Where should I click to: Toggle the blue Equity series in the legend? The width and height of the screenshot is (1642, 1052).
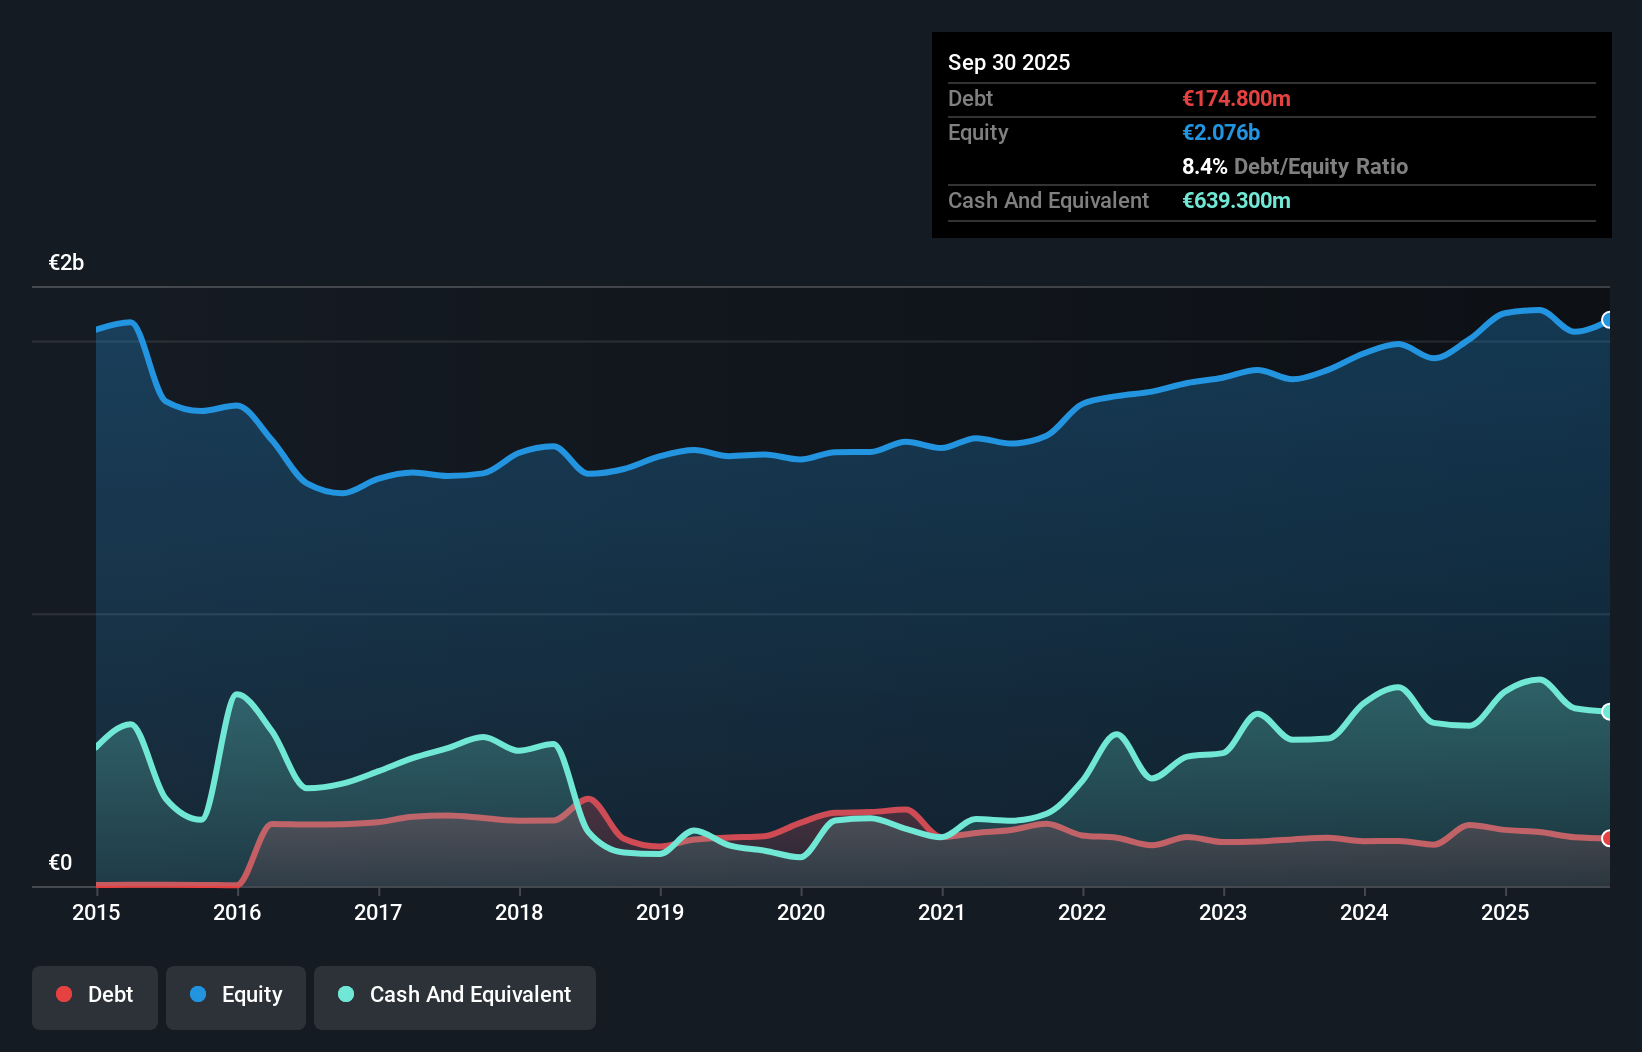236,995
